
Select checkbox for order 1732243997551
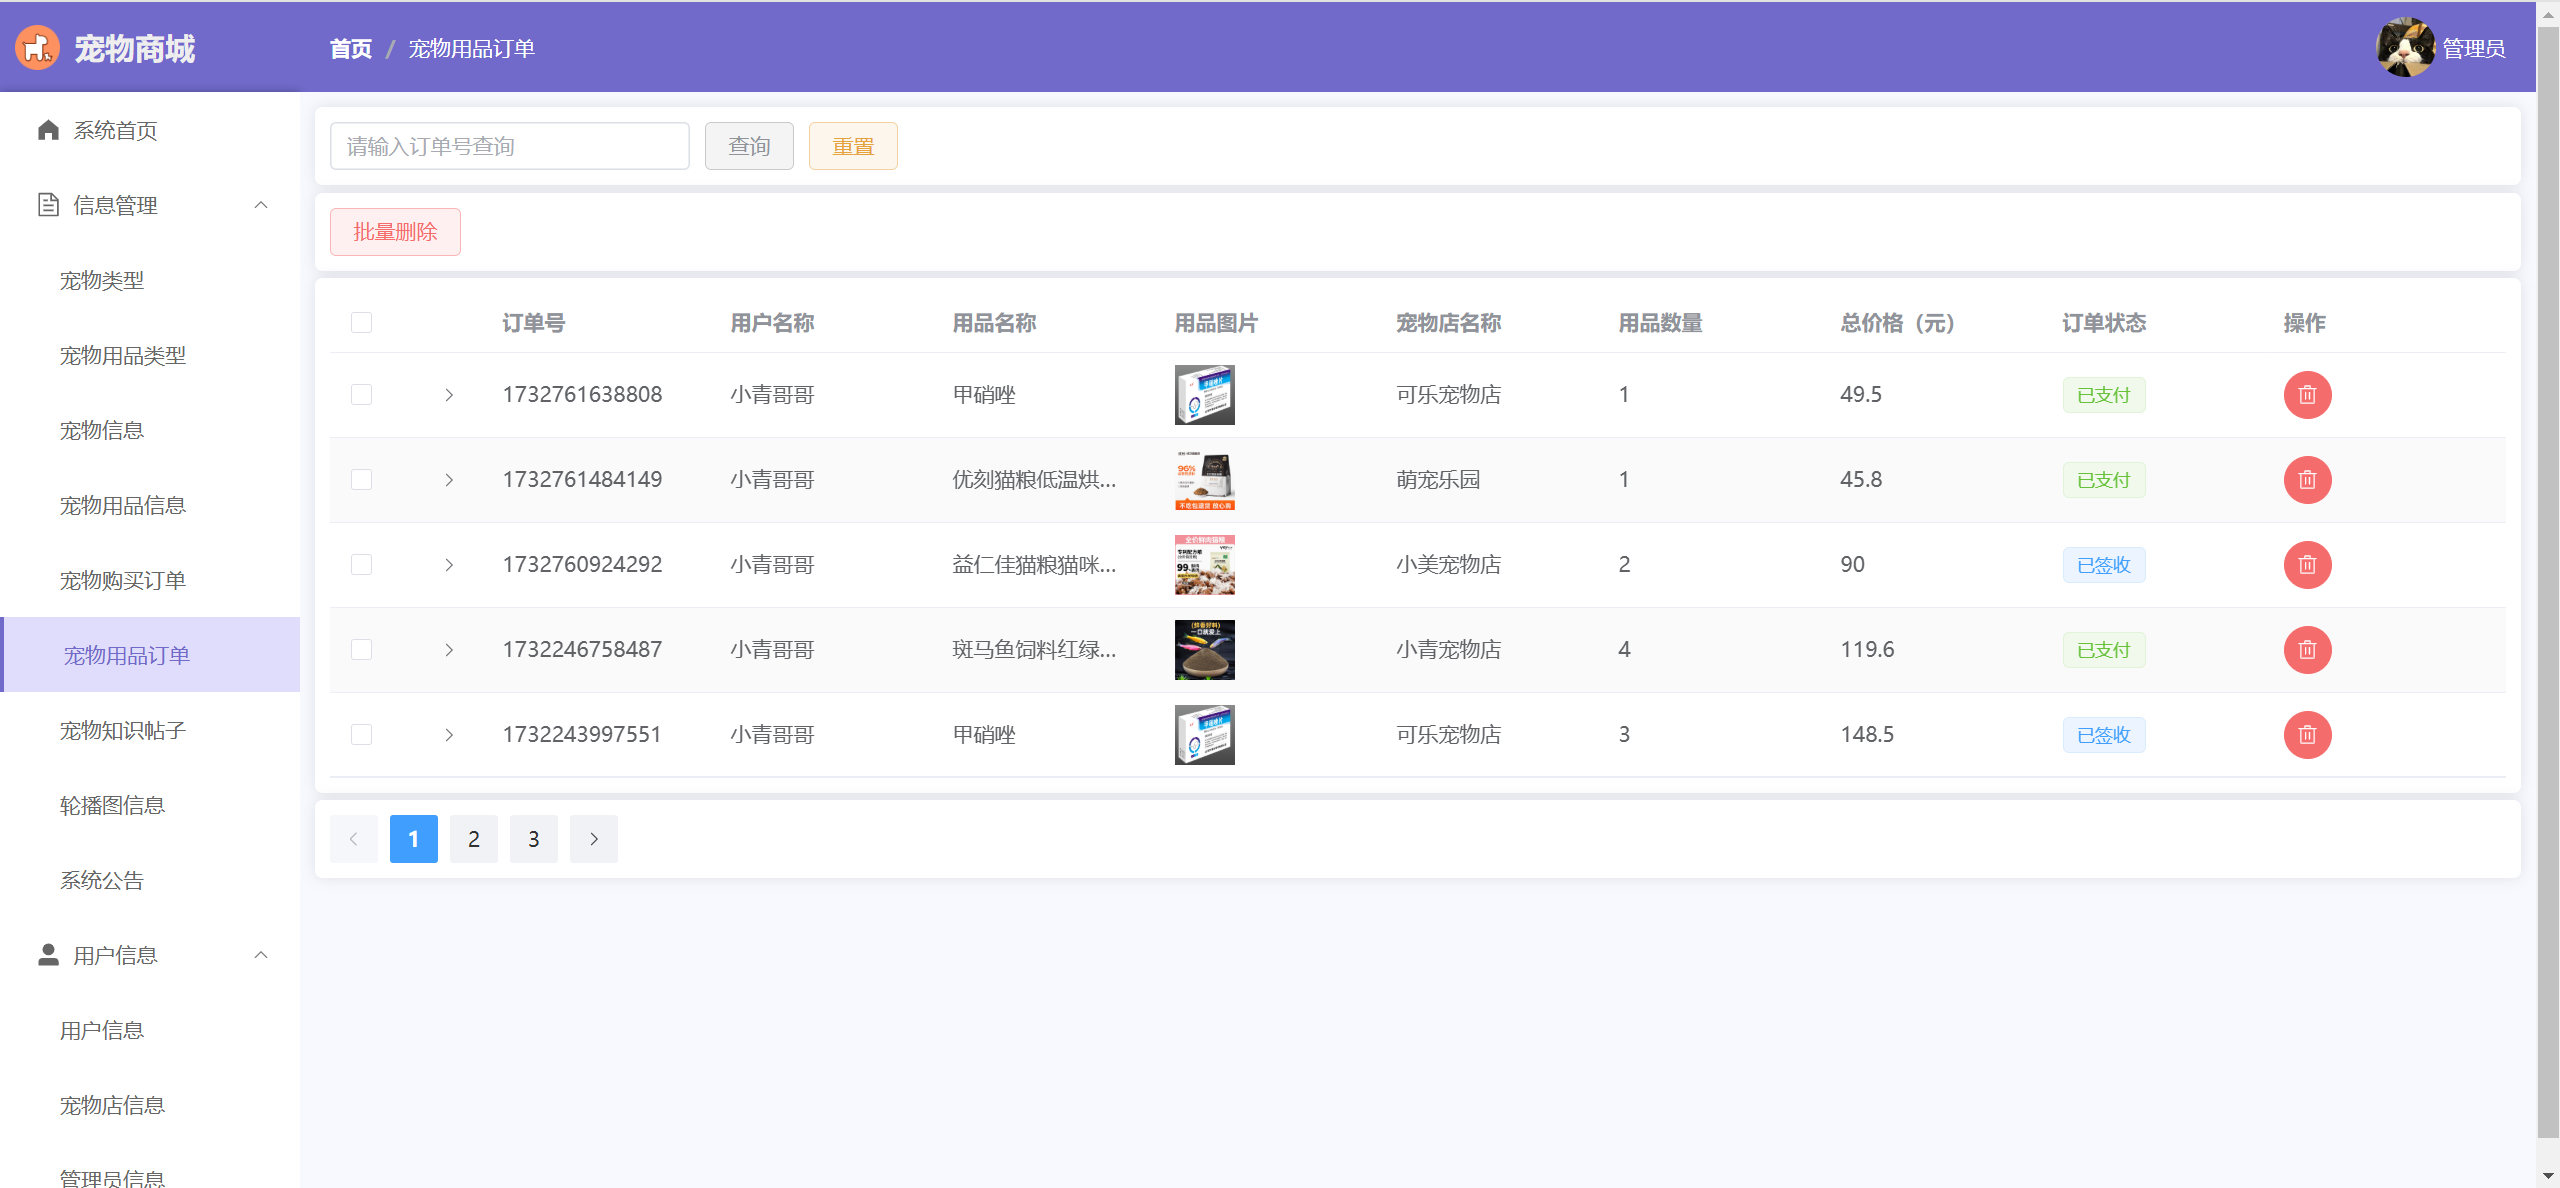pos(361,735)
